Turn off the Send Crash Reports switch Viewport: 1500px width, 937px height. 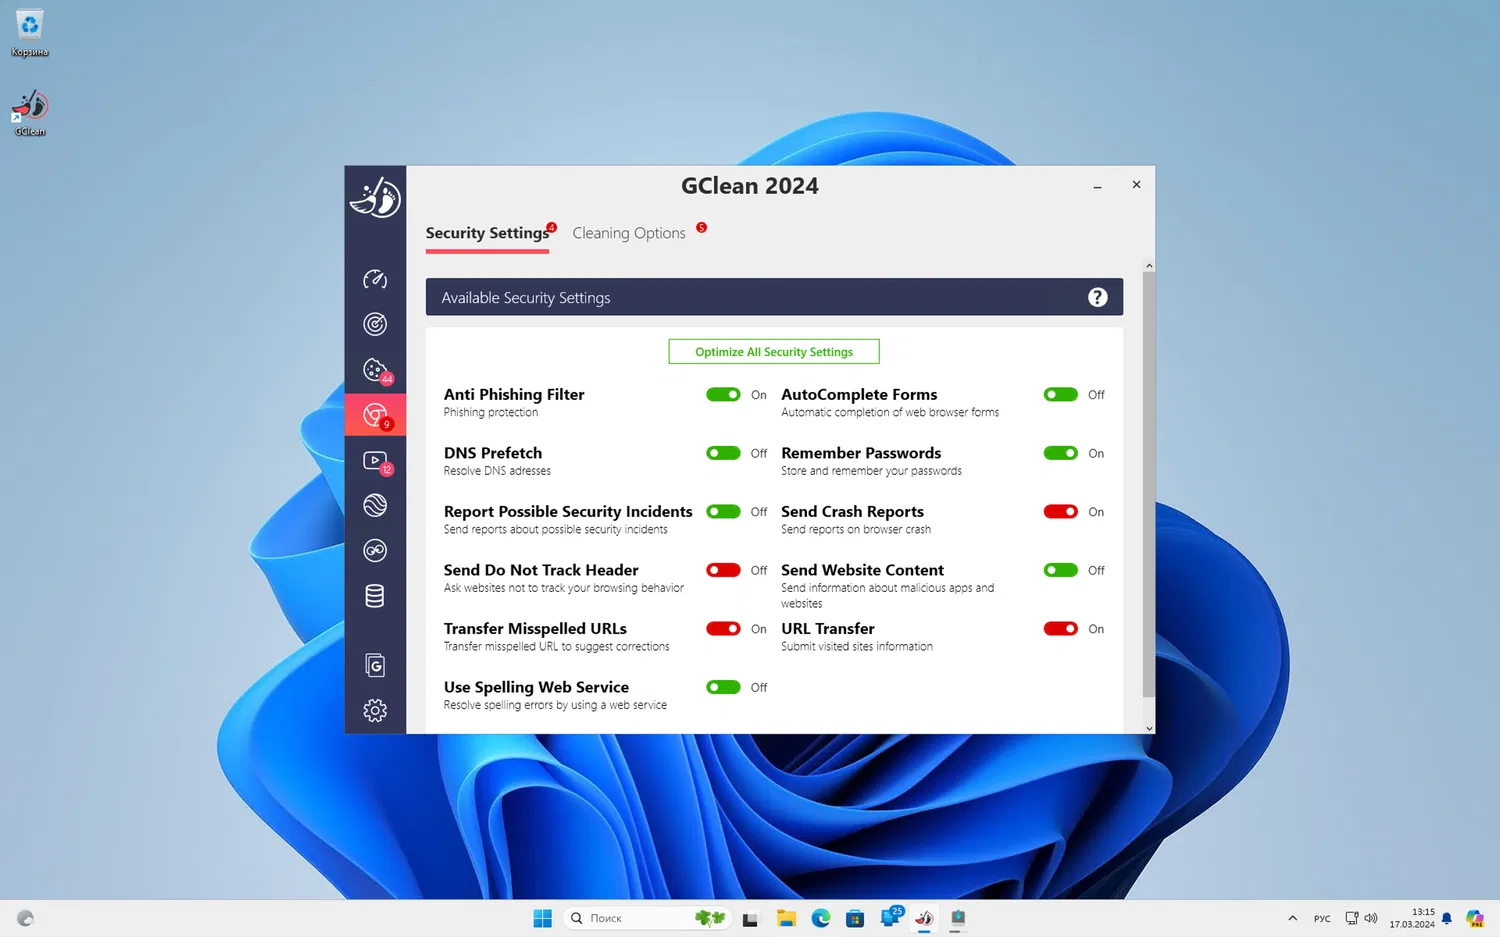coord(1061,512)
